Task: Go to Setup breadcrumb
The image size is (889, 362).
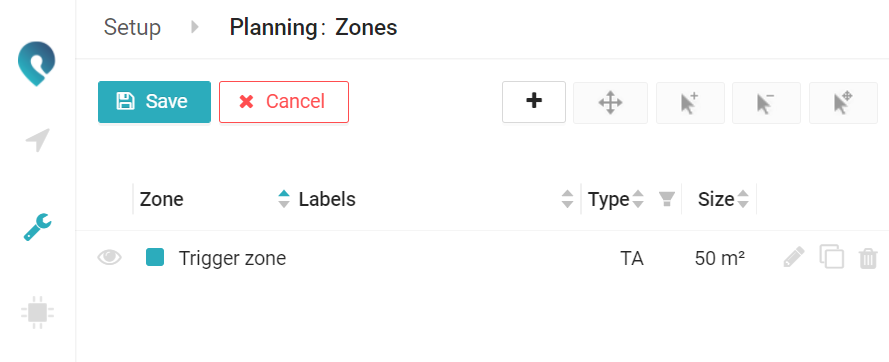Action: 132,27
